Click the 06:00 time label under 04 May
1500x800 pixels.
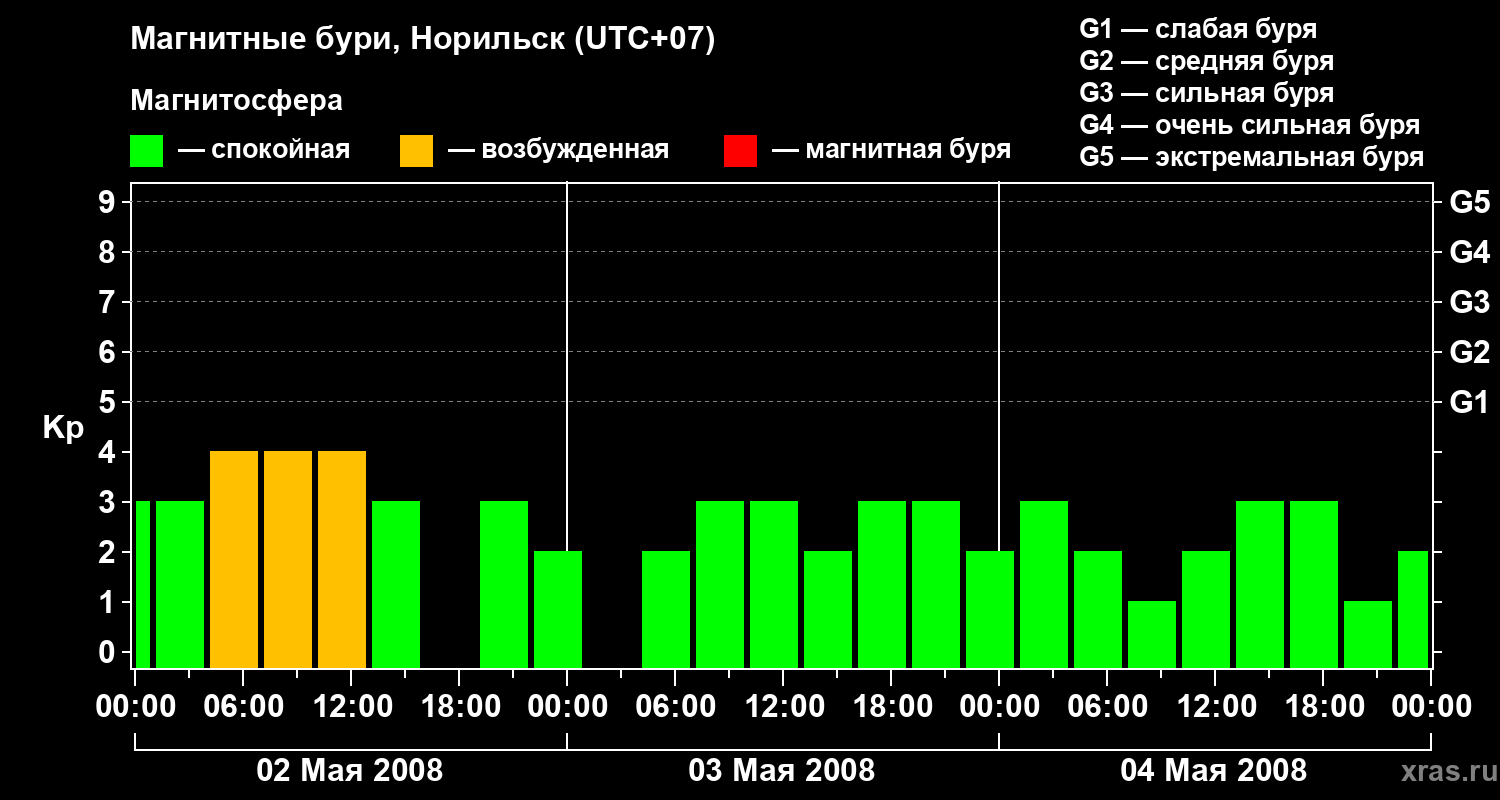1106,707
